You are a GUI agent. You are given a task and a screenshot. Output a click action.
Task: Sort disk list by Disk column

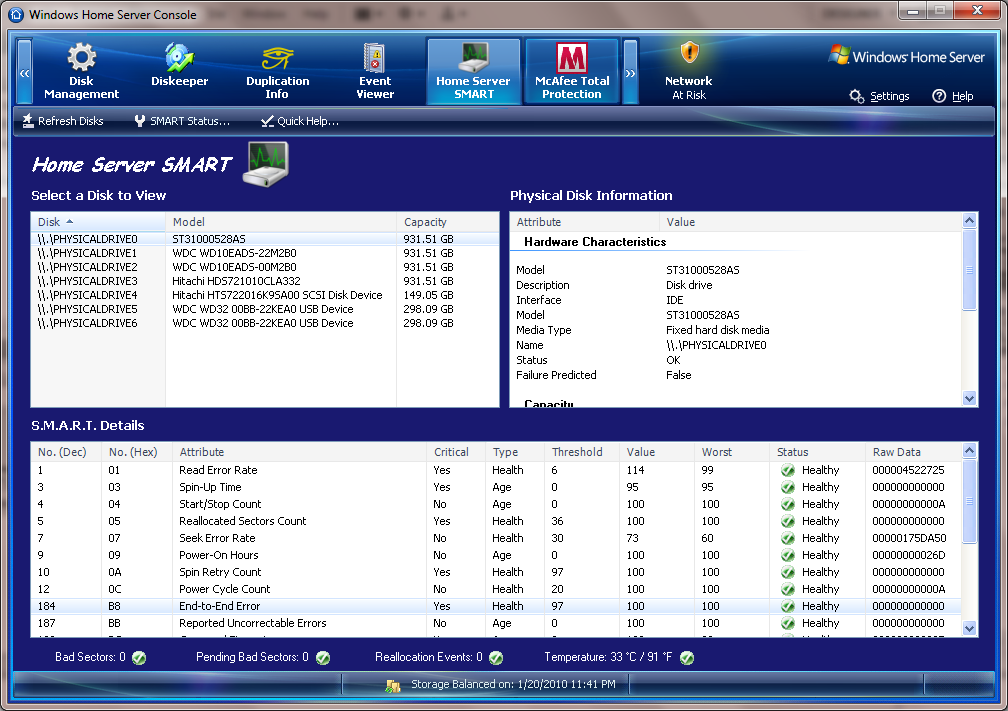click(98, 222)
